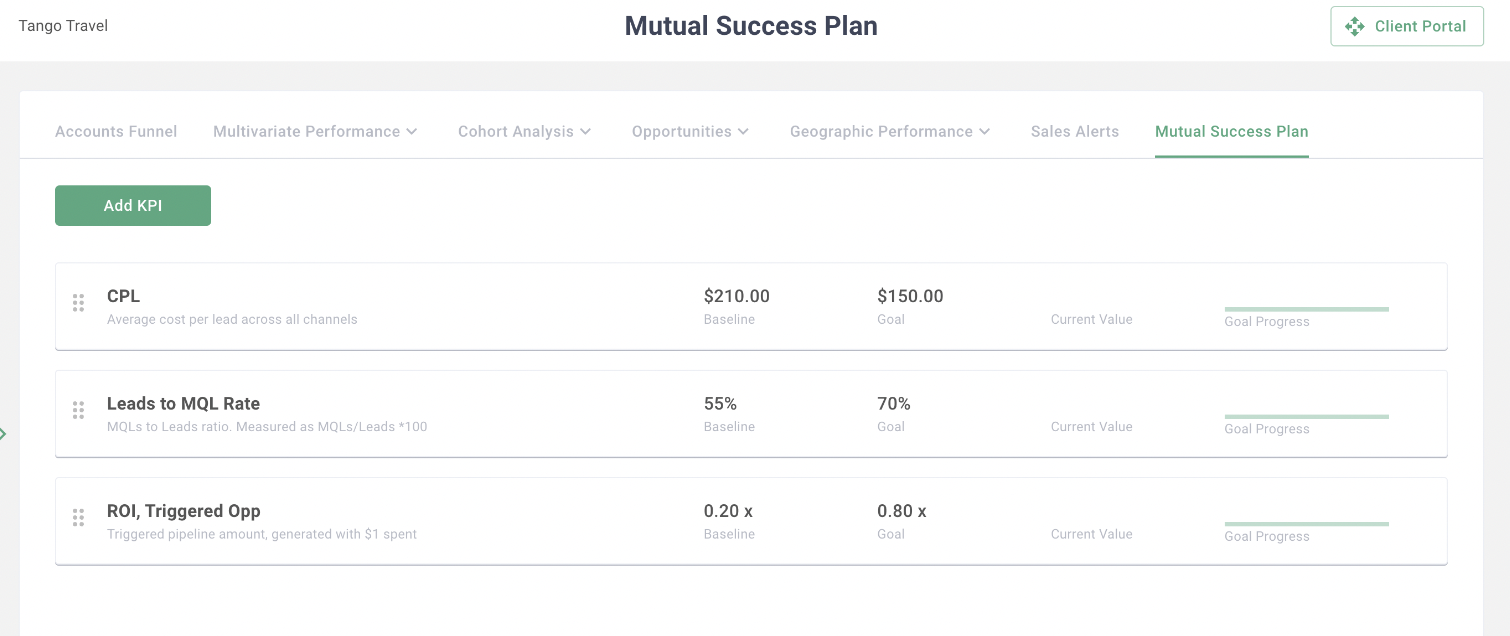
Task: Click ROI, Triggered Opp progress bar
Action: pyautogui.click(x=1306, y=523)
